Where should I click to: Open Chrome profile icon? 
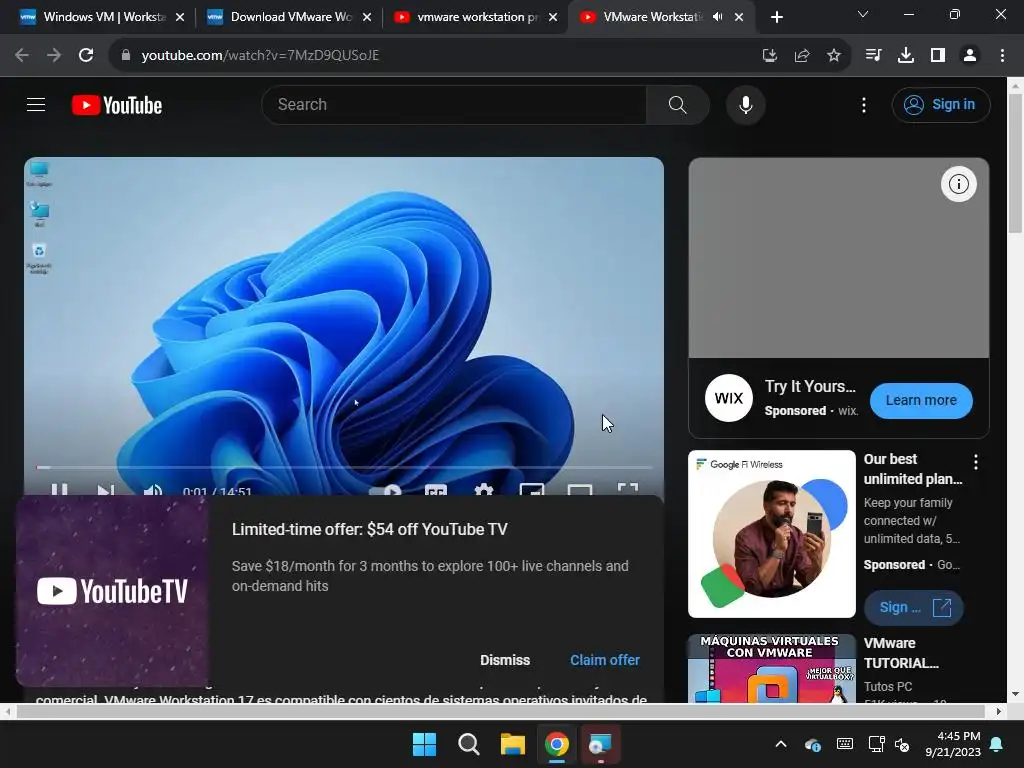pos(970,55)
